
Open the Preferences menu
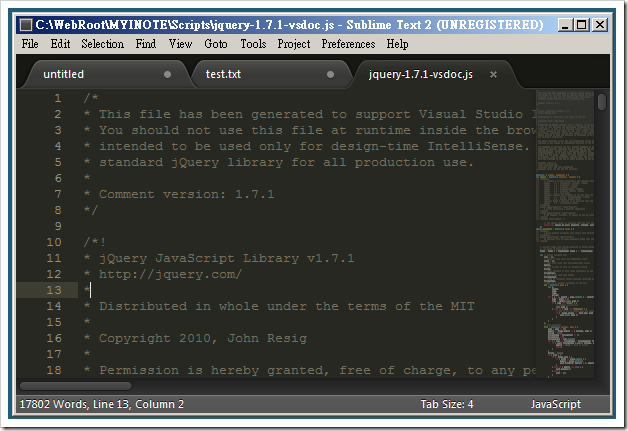[348, 44]
